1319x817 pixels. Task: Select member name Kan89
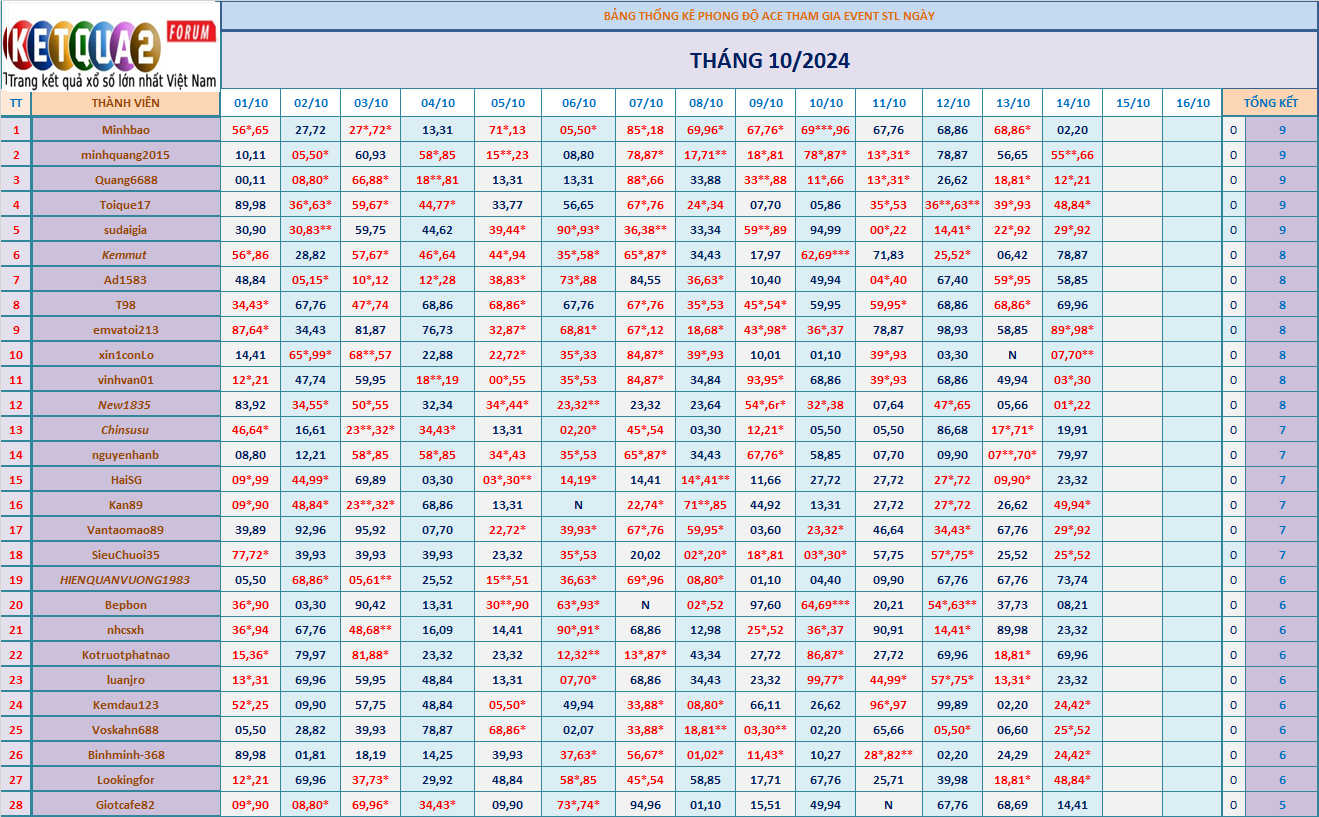coord(125,505)
